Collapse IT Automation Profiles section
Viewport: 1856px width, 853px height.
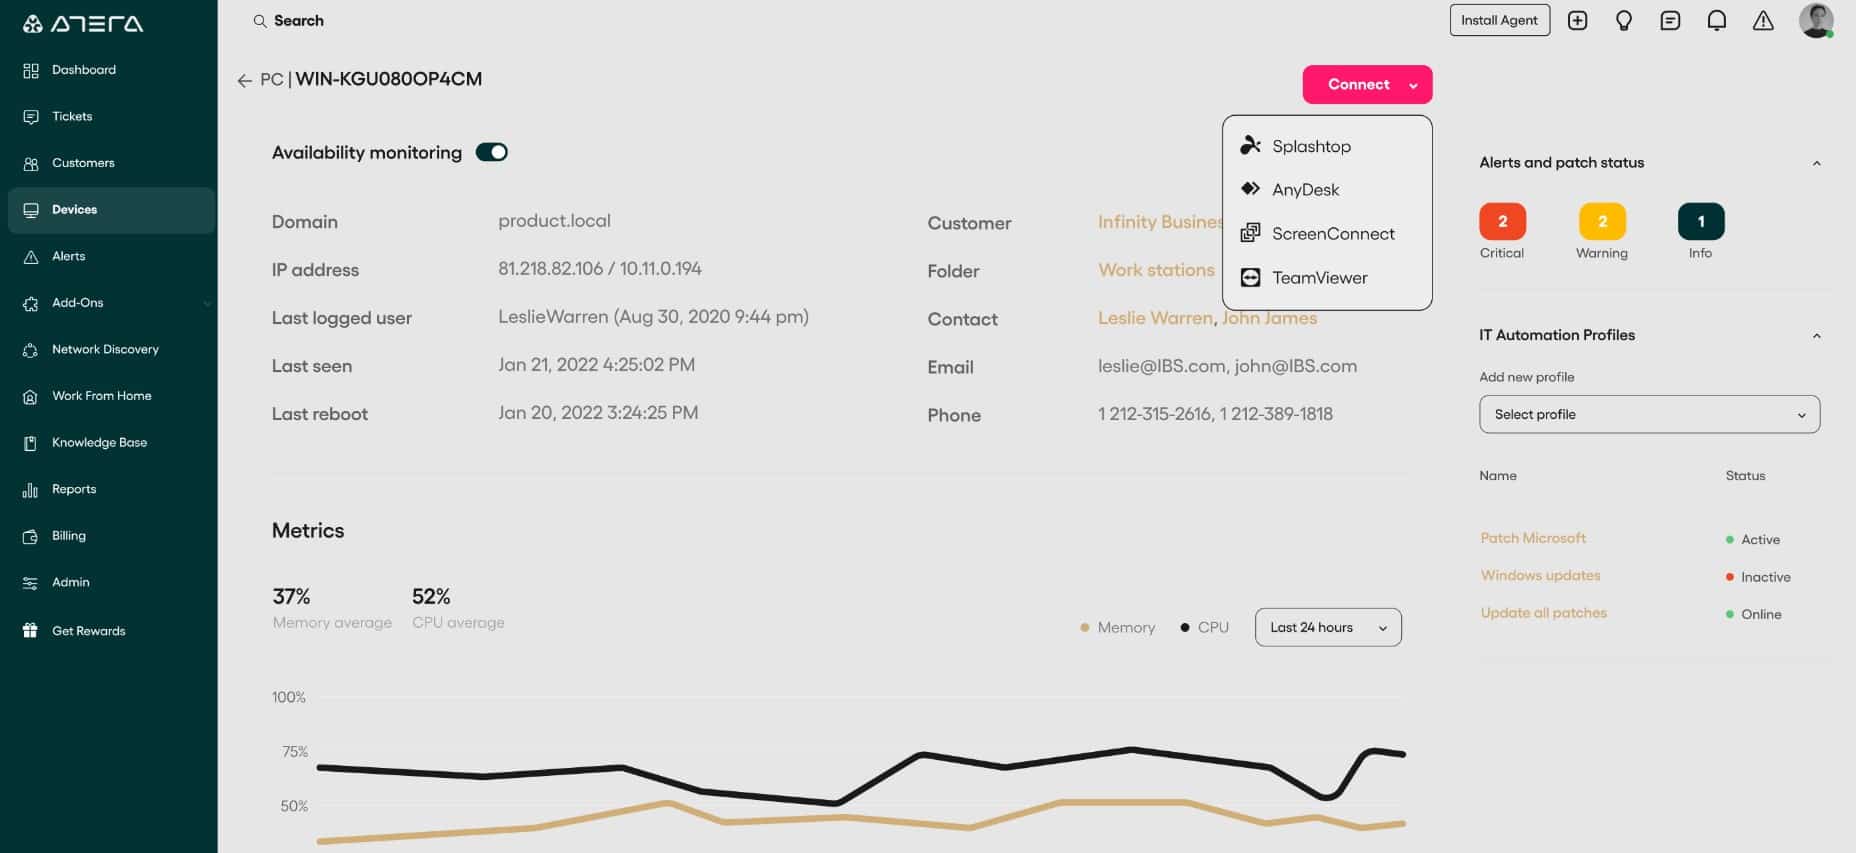[x=1816, y=336]
